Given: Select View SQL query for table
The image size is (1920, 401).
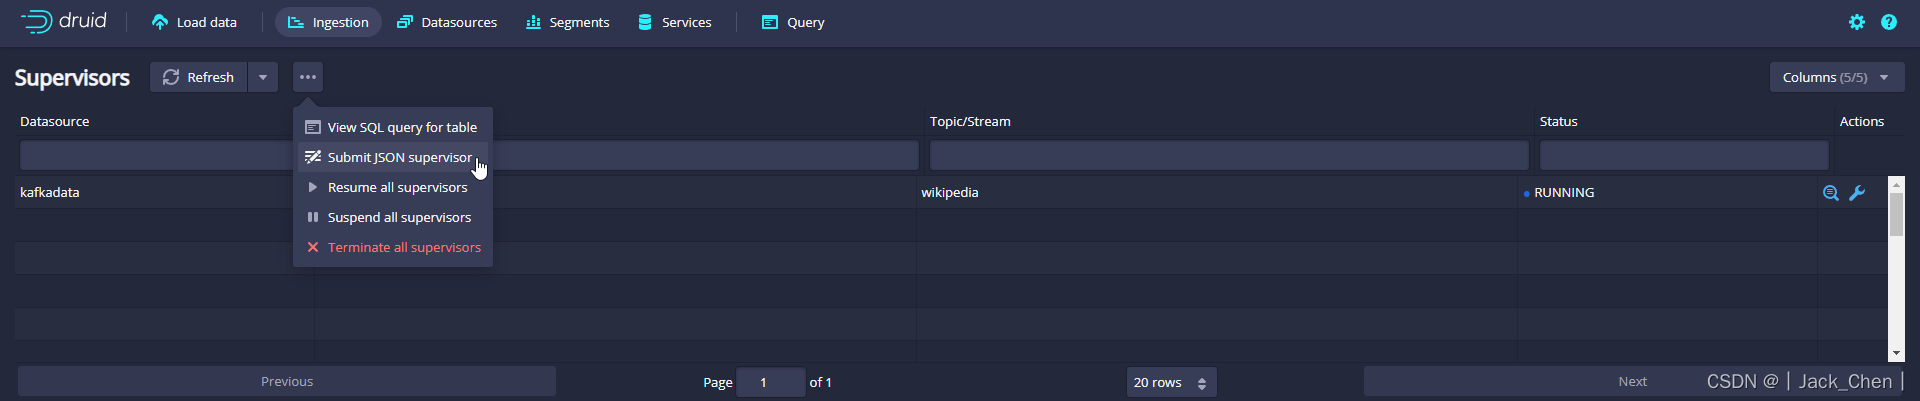Looking at the screenshot, I should point(392,127).
